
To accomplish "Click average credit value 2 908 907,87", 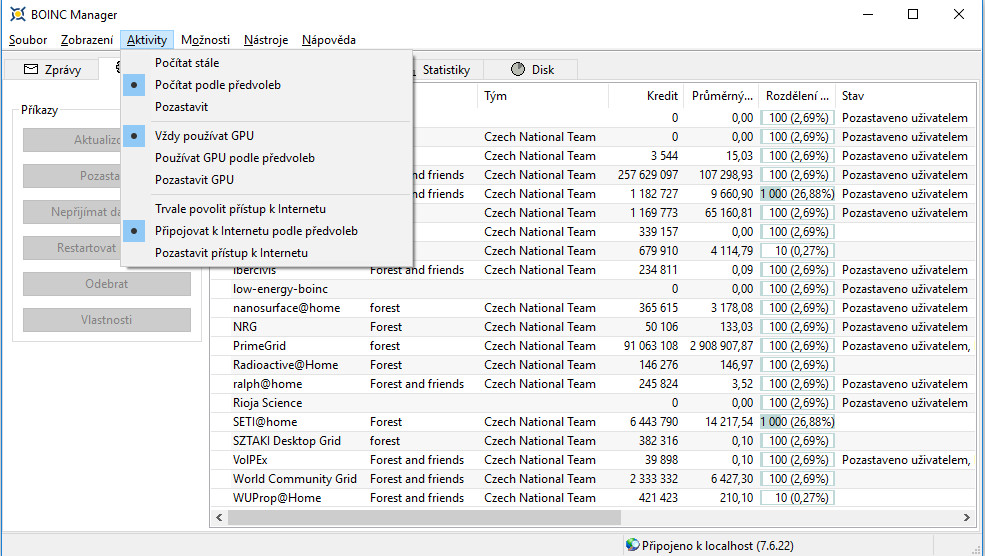I will click(721, 346).
